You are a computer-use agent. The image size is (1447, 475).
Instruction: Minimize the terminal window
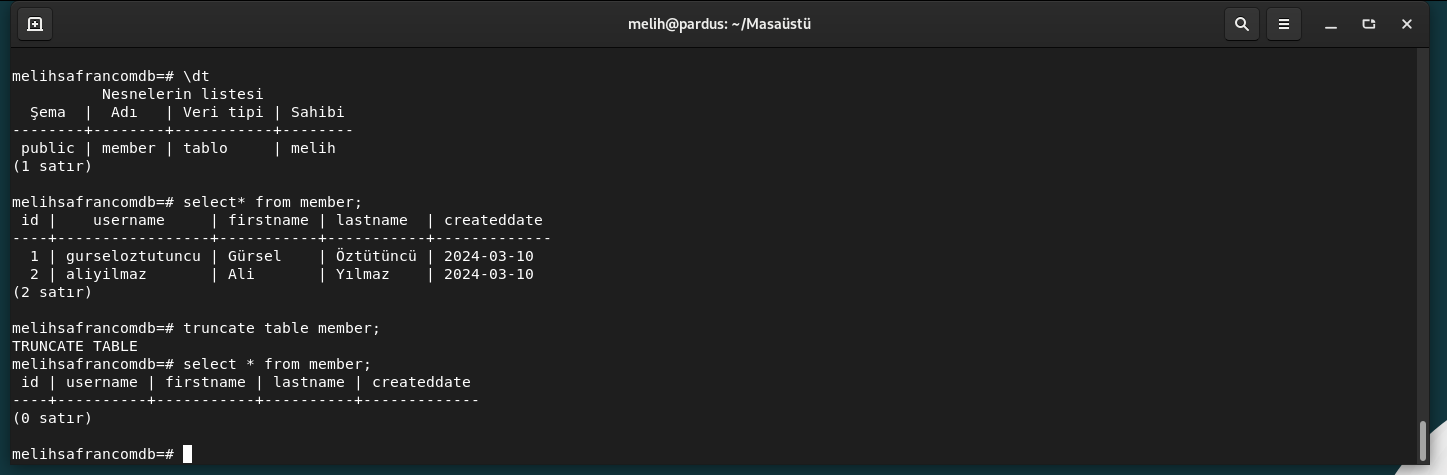click(1331, 24)
